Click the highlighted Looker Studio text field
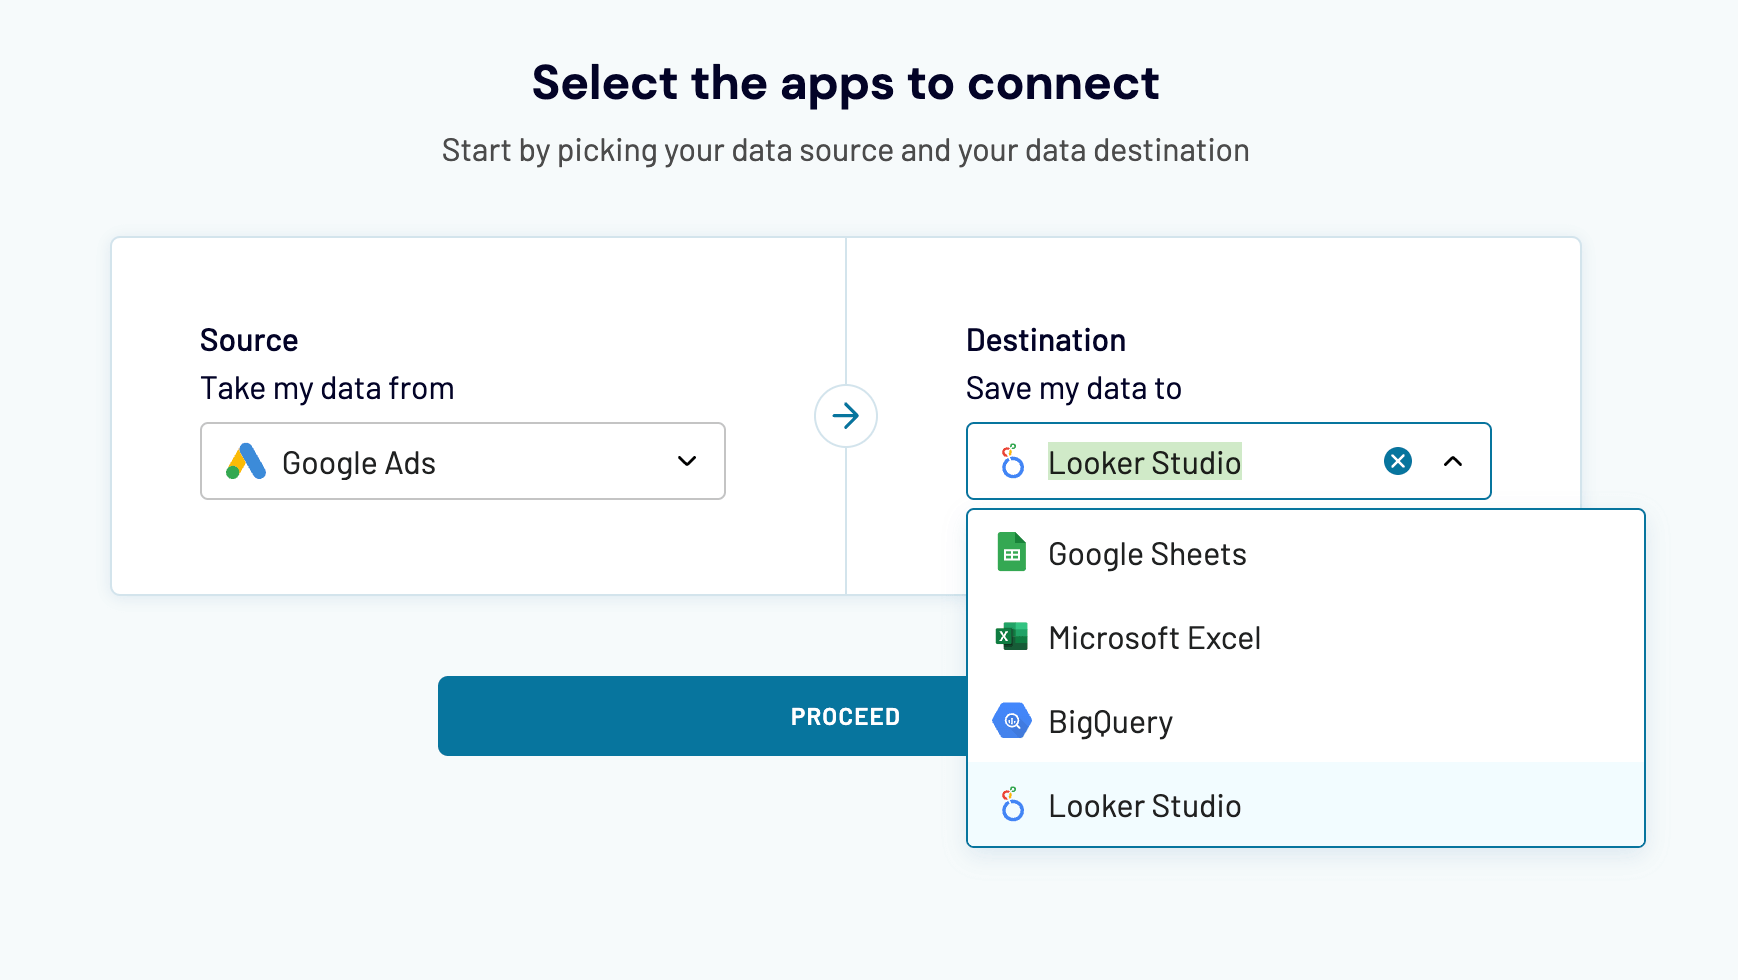 (1144, 461)
